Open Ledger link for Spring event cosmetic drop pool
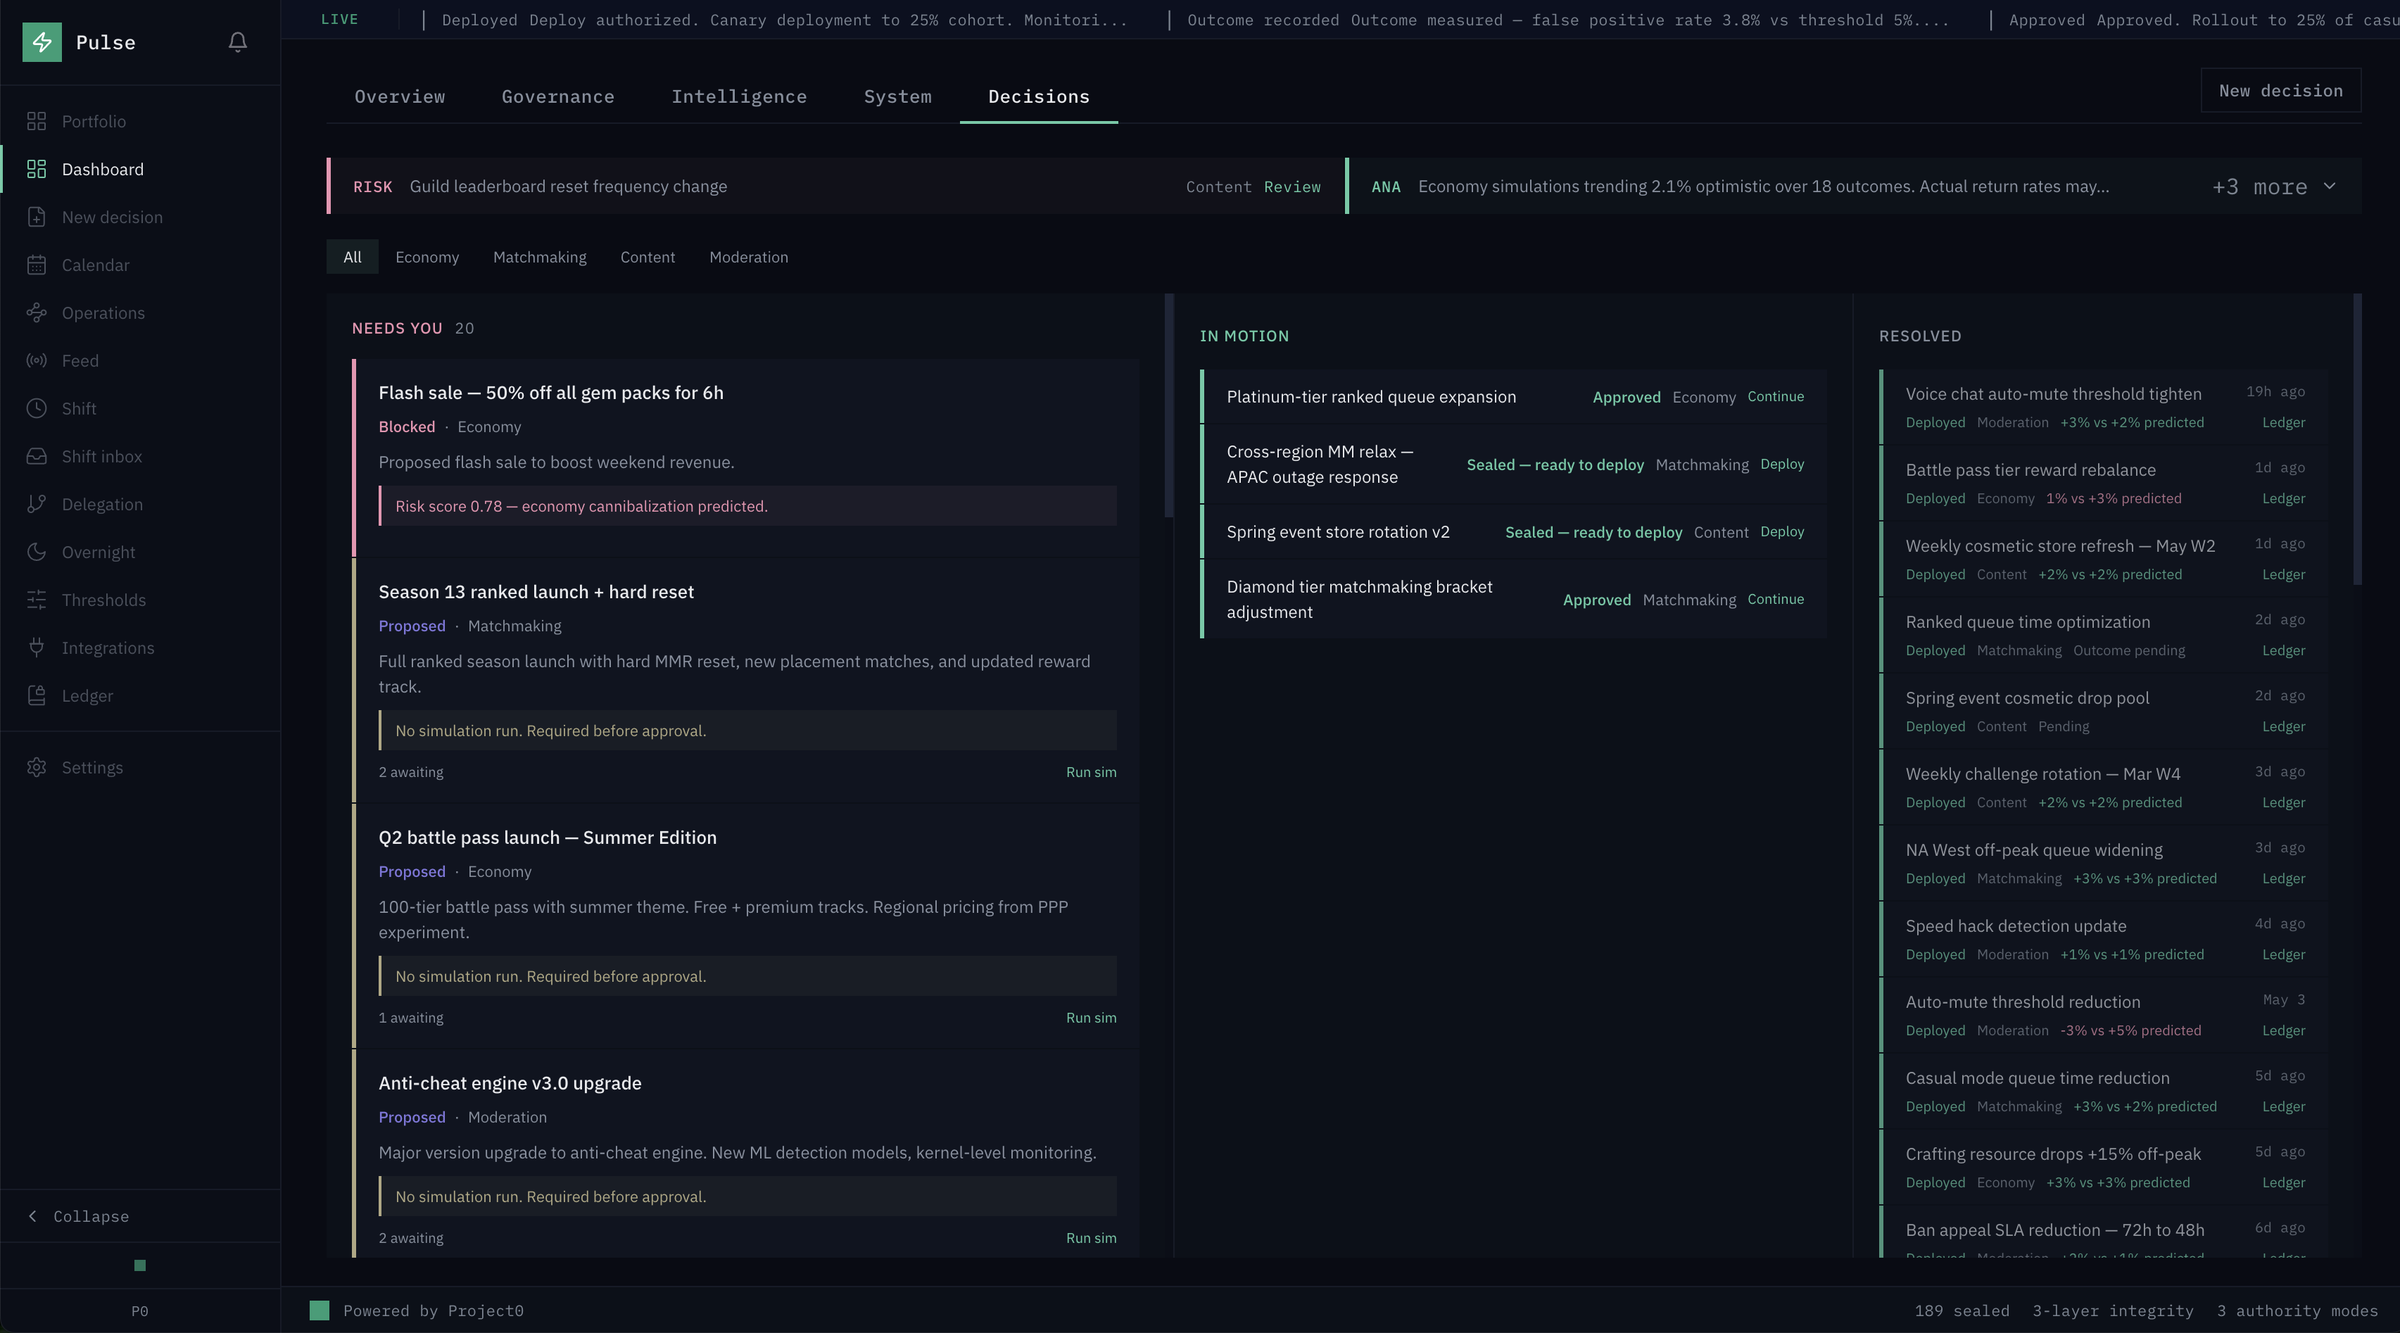The width and height of the screenshot is (2400, 1333). [2284, 727]
